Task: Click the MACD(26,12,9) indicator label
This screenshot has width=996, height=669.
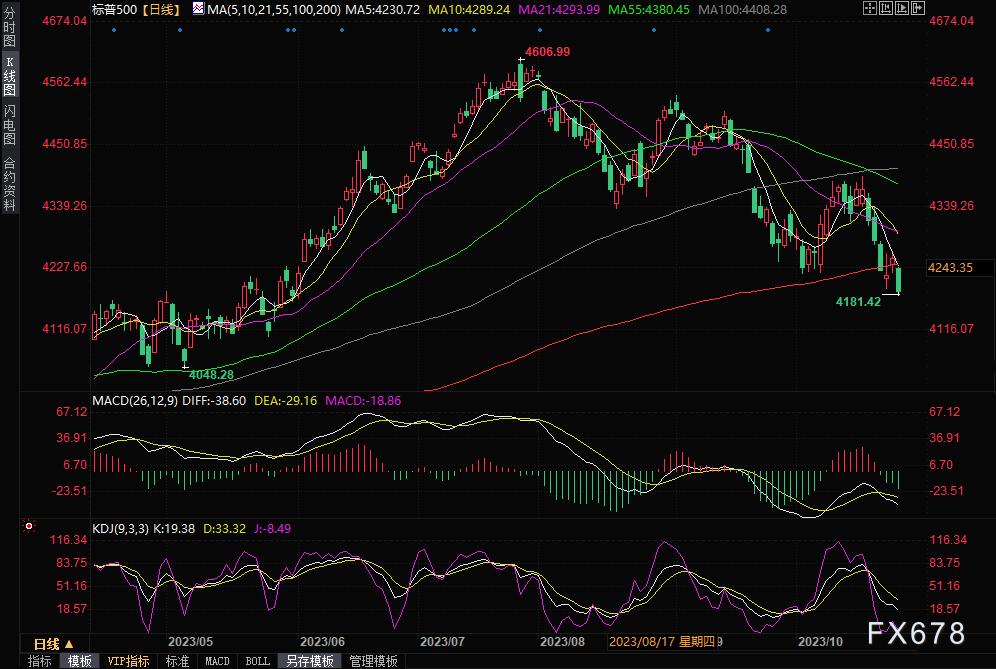Action: 134,400
